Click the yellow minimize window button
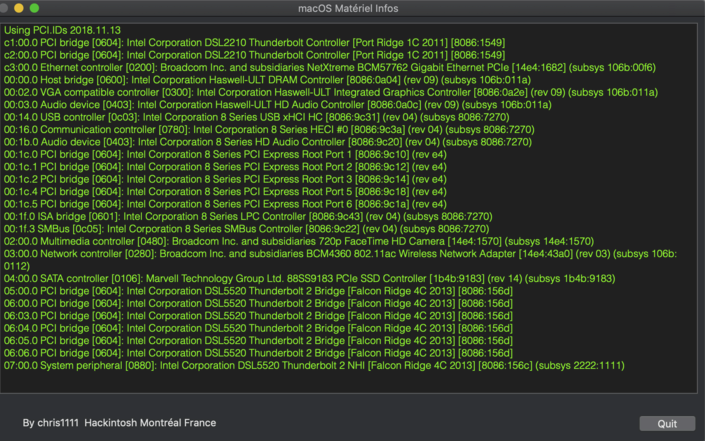The height and width of the screenshot is (441, 705). point(19,8)
